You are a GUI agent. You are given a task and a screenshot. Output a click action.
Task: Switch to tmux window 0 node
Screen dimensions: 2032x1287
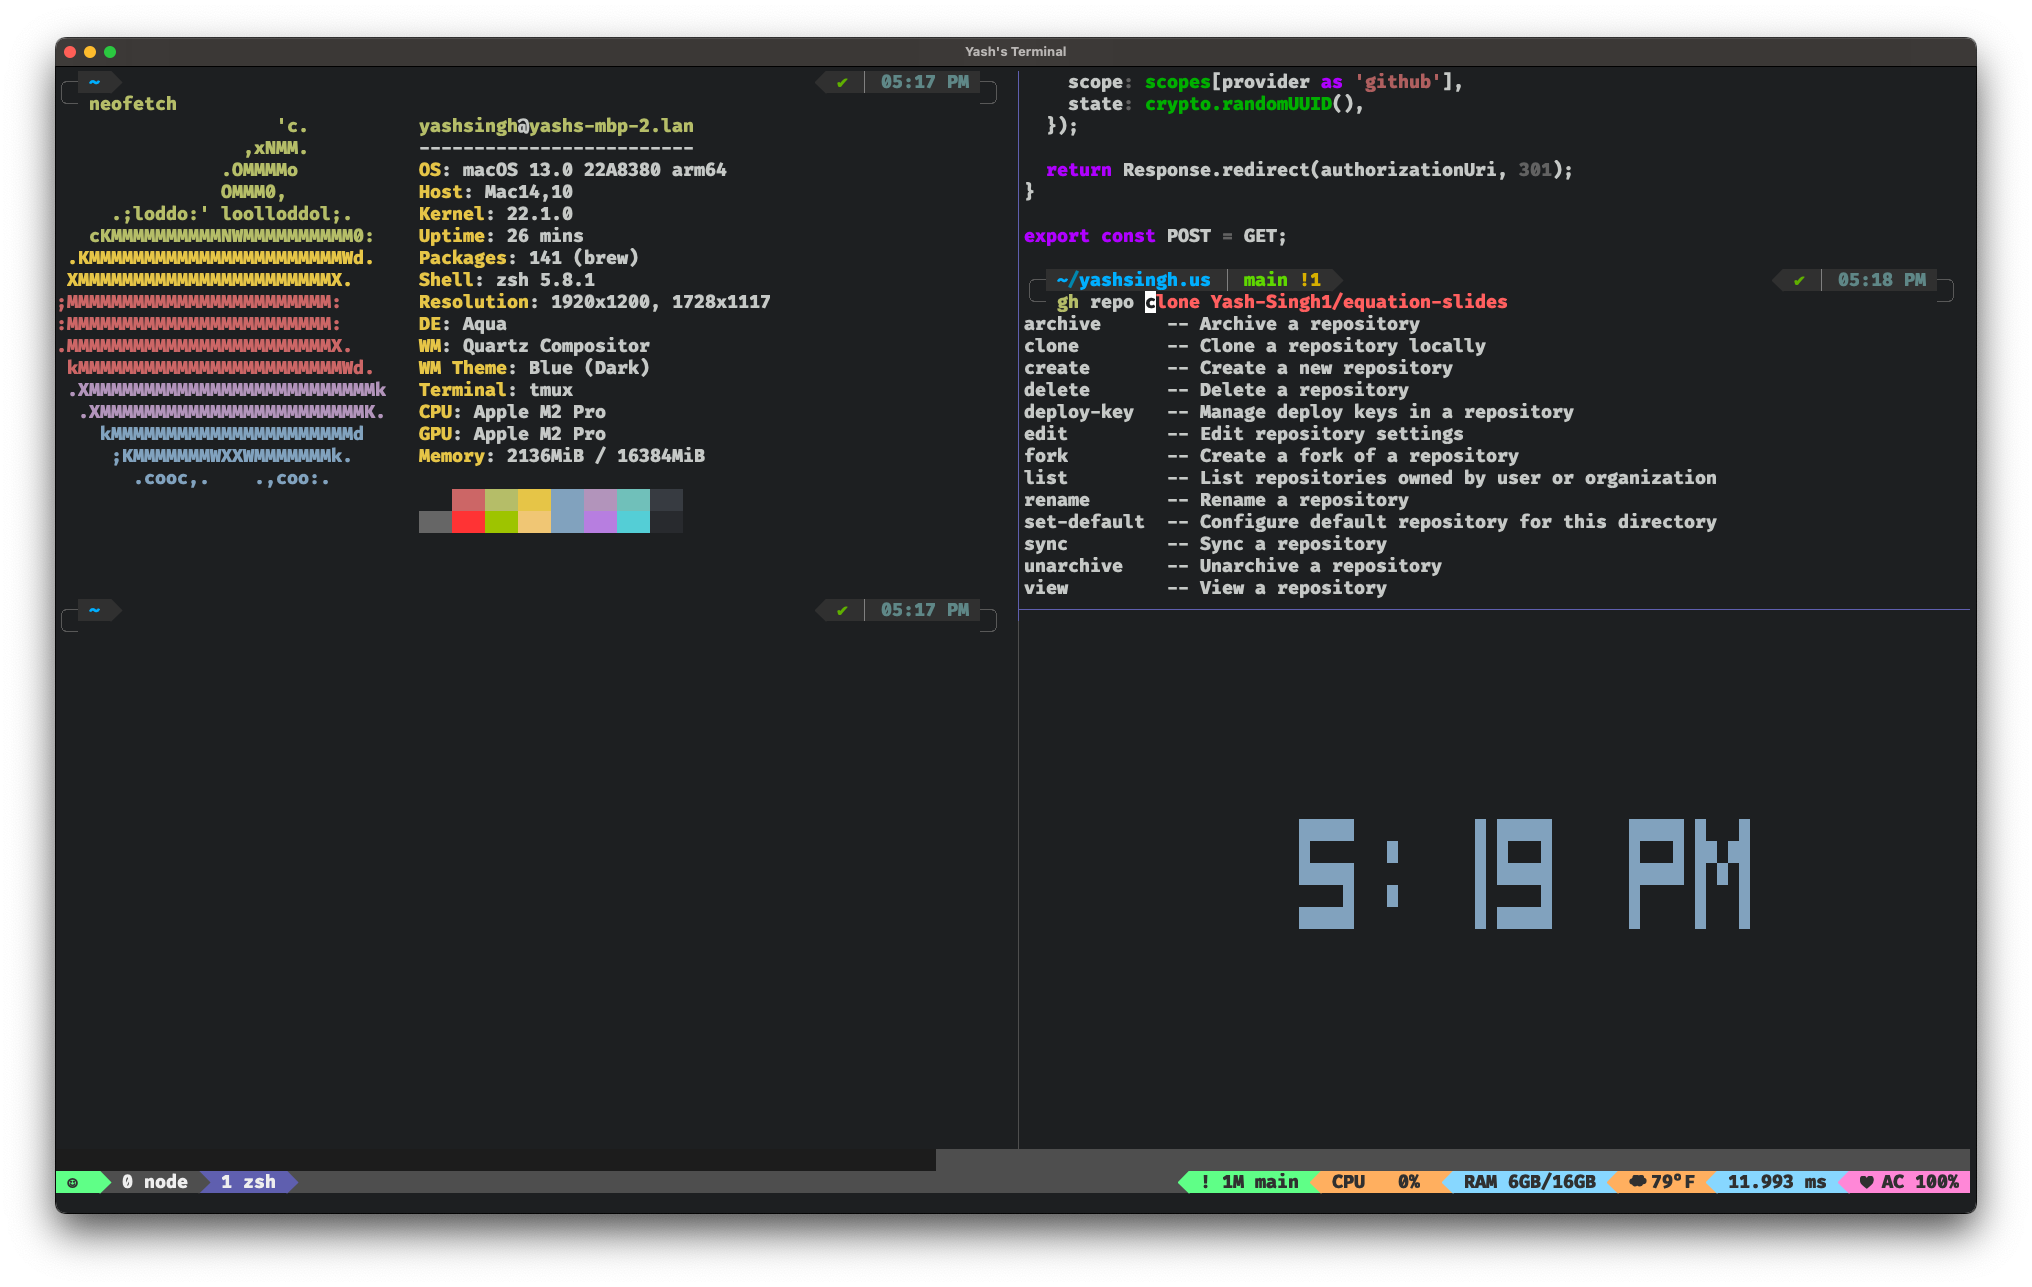pos(155,1182)
